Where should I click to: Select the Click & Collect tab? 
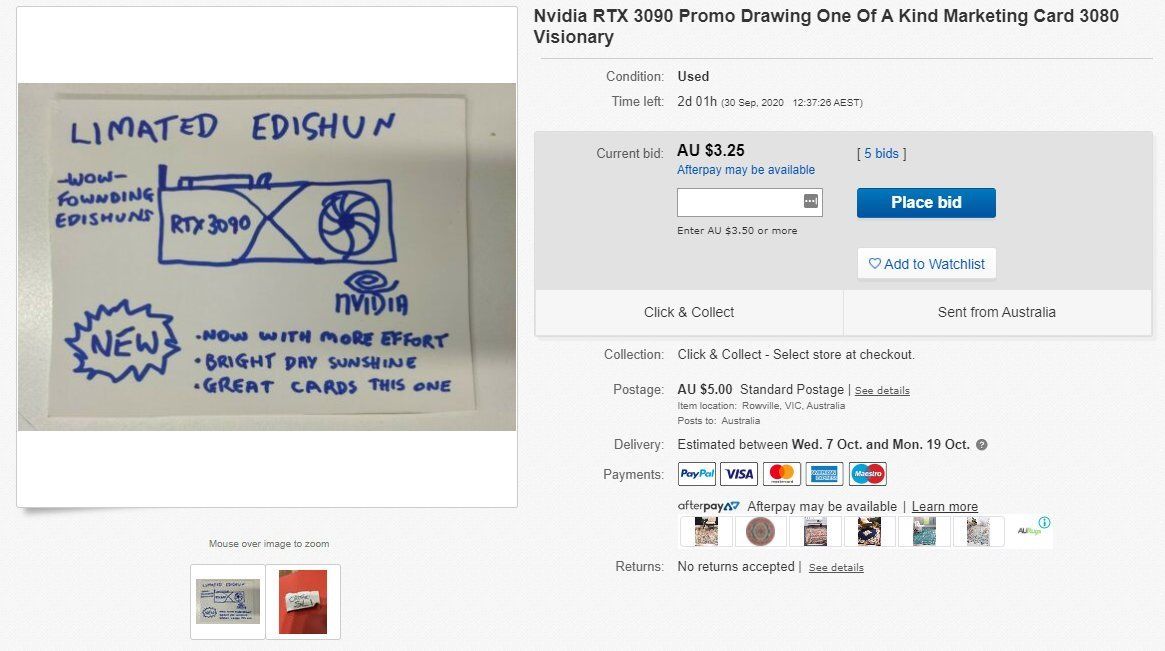point(689,312)
